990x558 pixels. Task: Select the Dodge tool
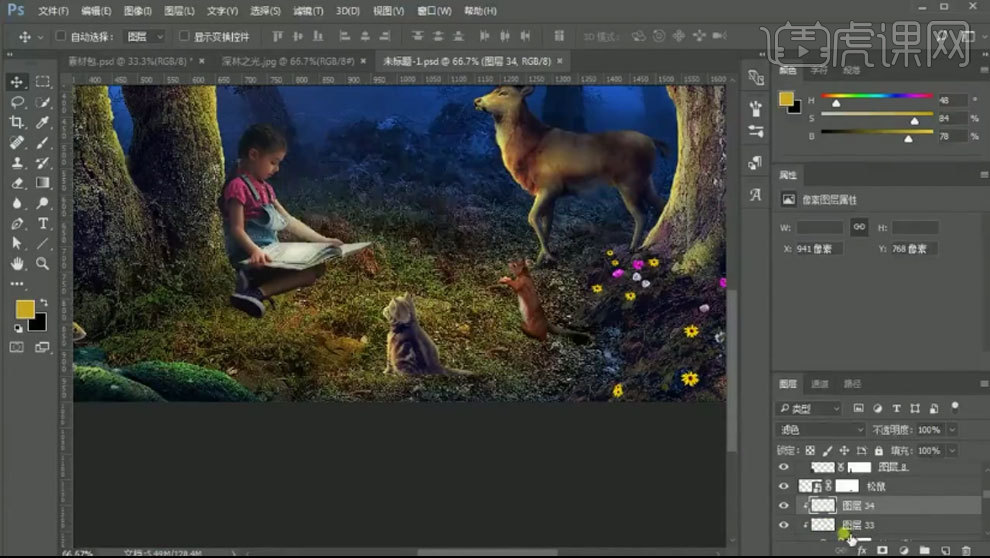pyautogui.click(x=42, y=203)
